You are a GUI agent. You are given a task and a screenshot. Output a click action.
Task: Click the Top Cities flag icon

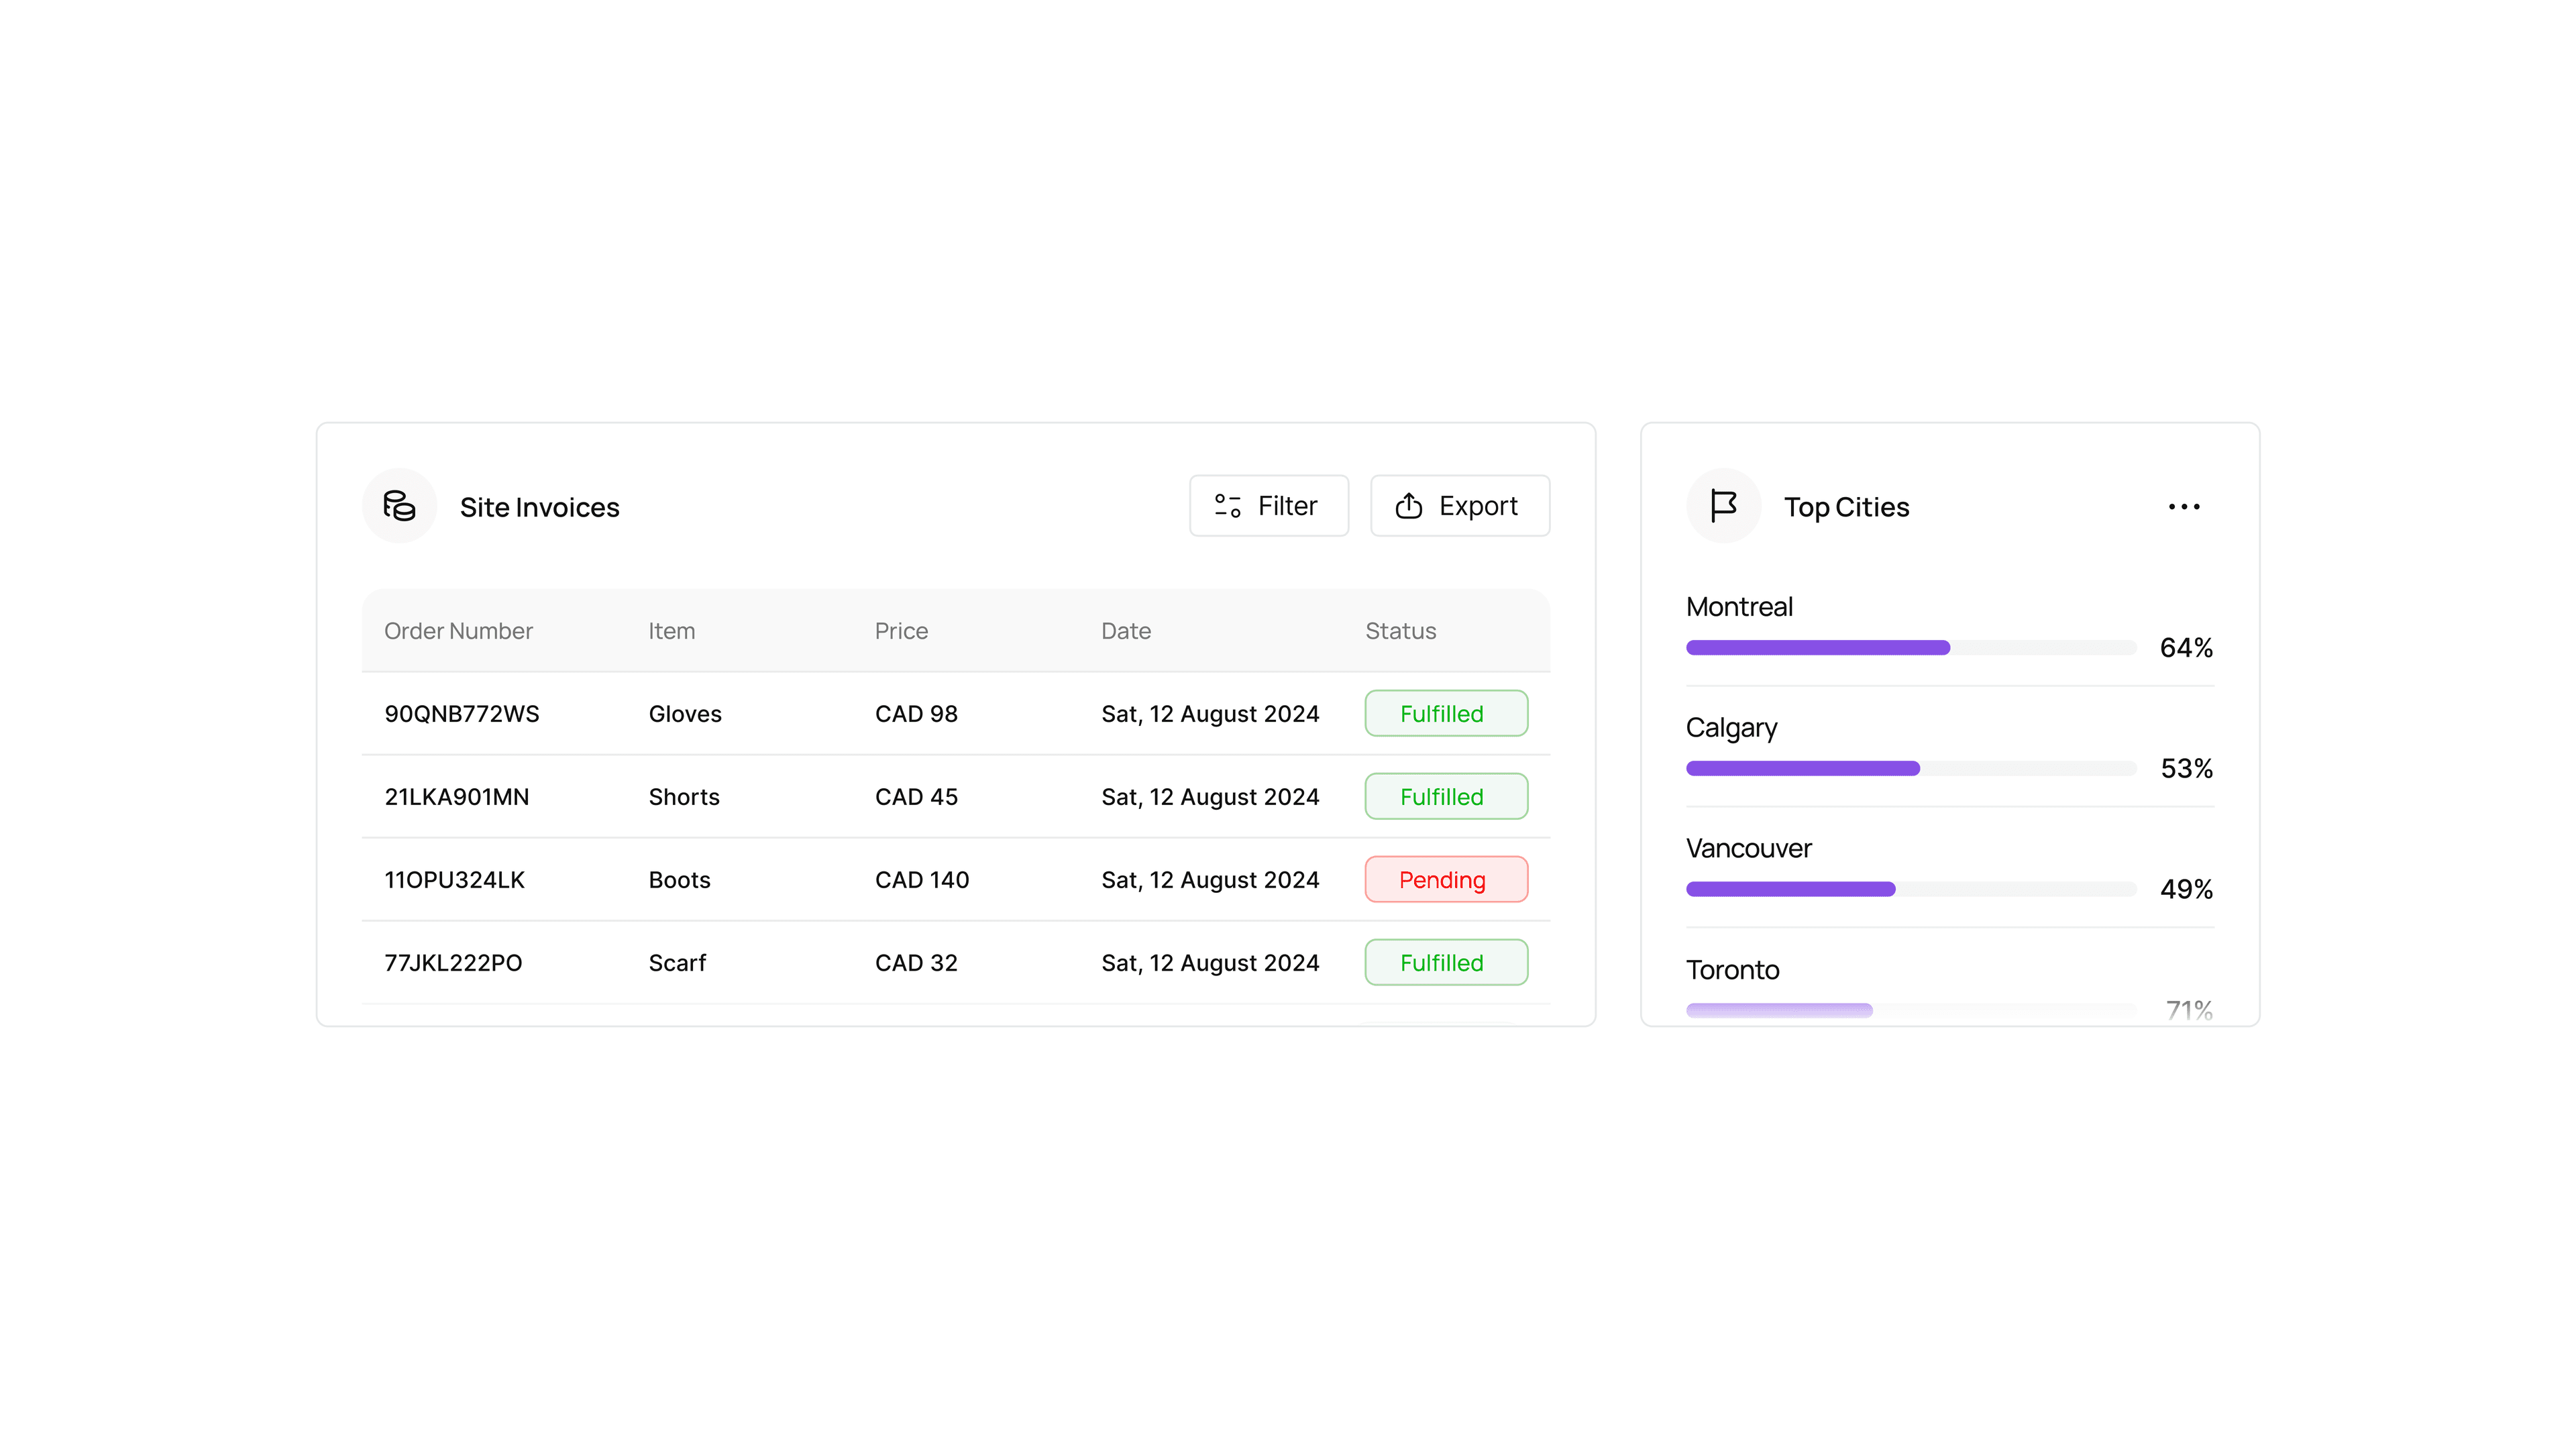[x=1723, y=506]
